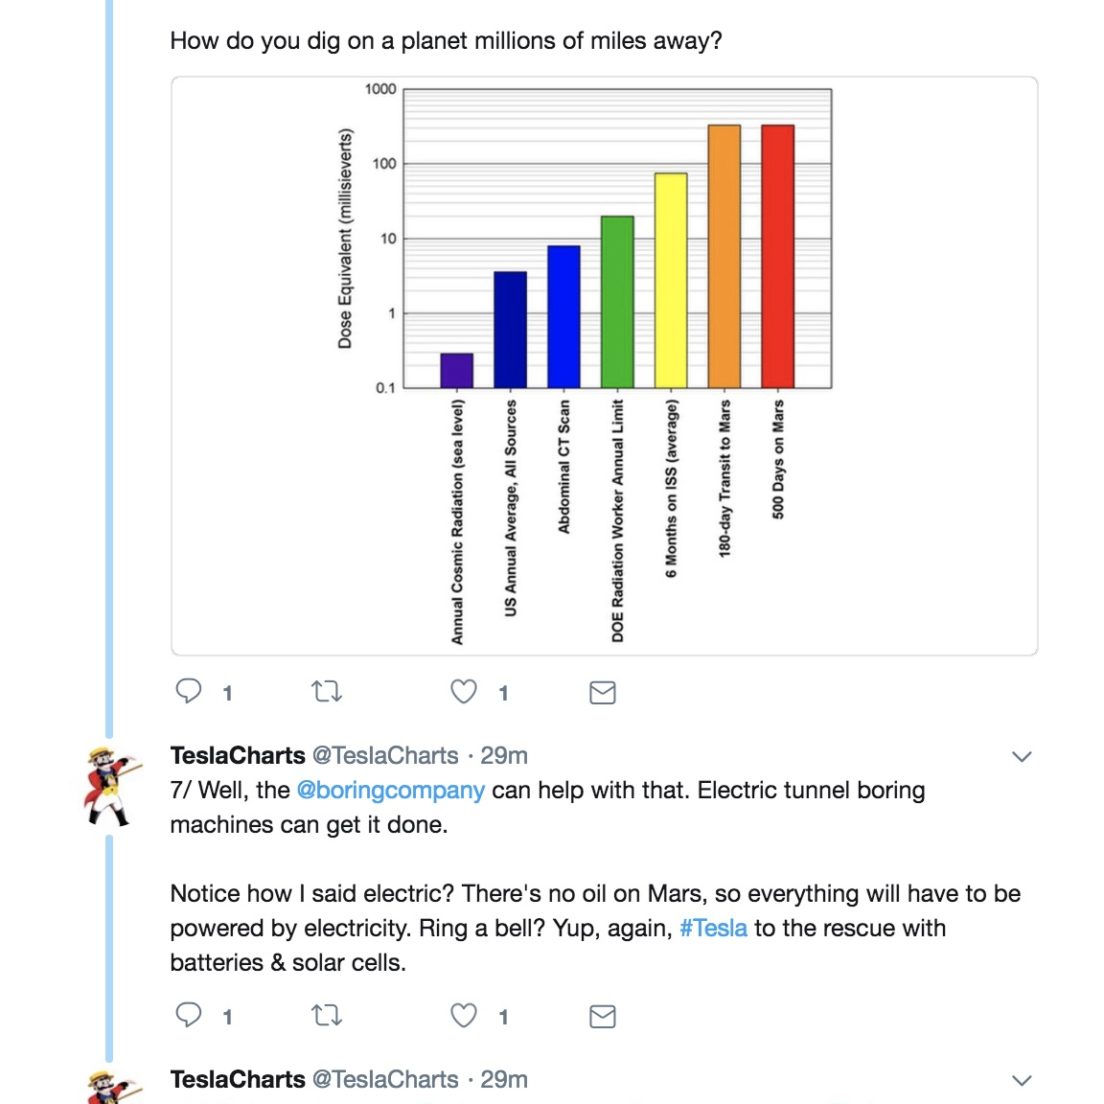
Task: Click the red 500 Days on Mars bar
Action: click(x=777, y=257)
